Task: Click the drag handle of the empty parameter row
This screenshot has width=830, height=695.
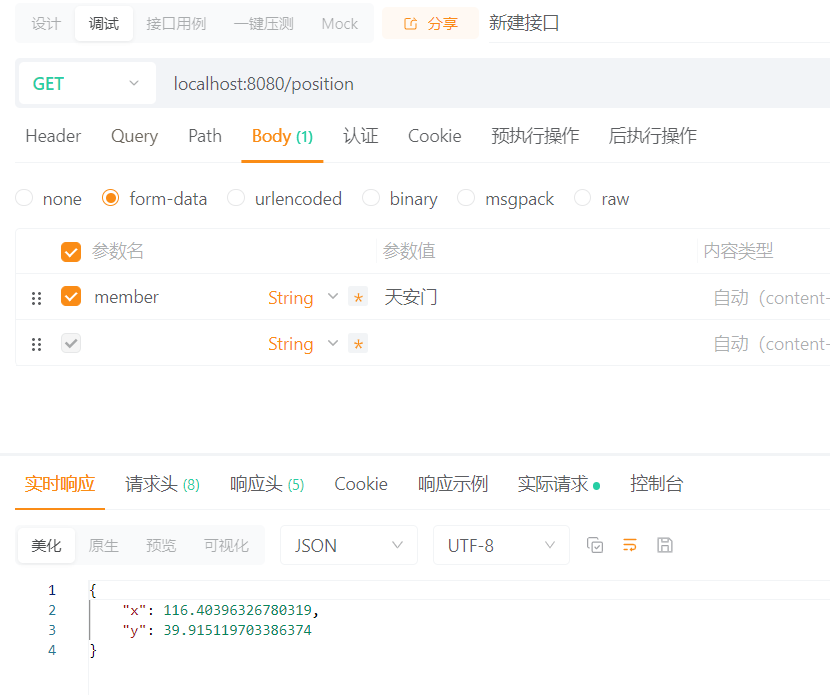Action: click(x=37, y=344)
